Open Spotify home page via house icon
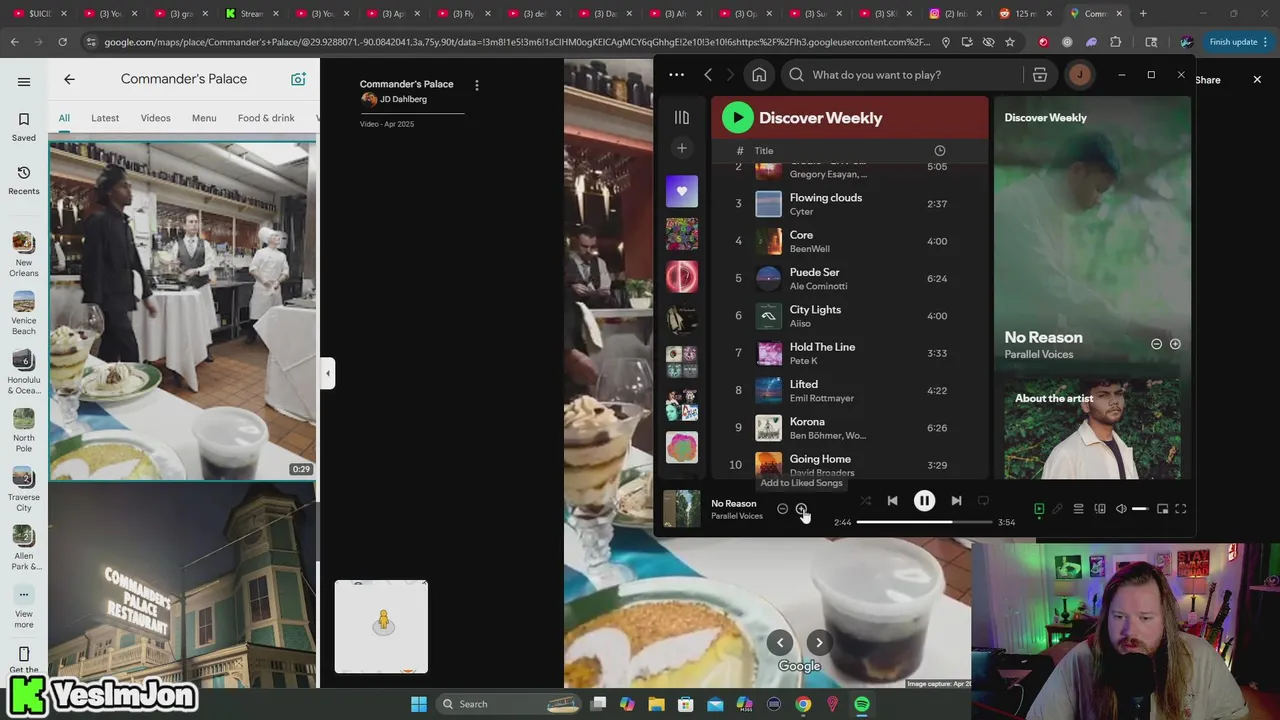The image size is (1280, 720). (759, 75)
